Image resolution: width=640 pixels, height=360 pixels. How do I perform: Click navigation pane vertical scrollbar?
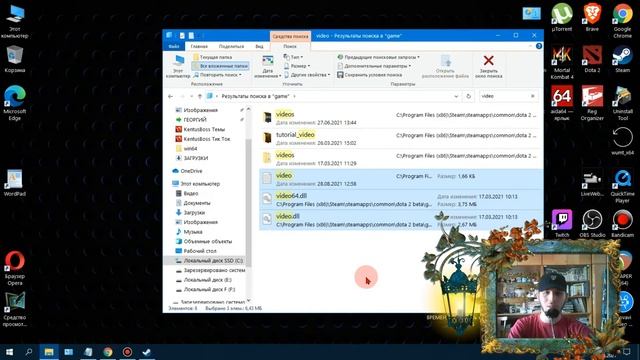point(248,204)
